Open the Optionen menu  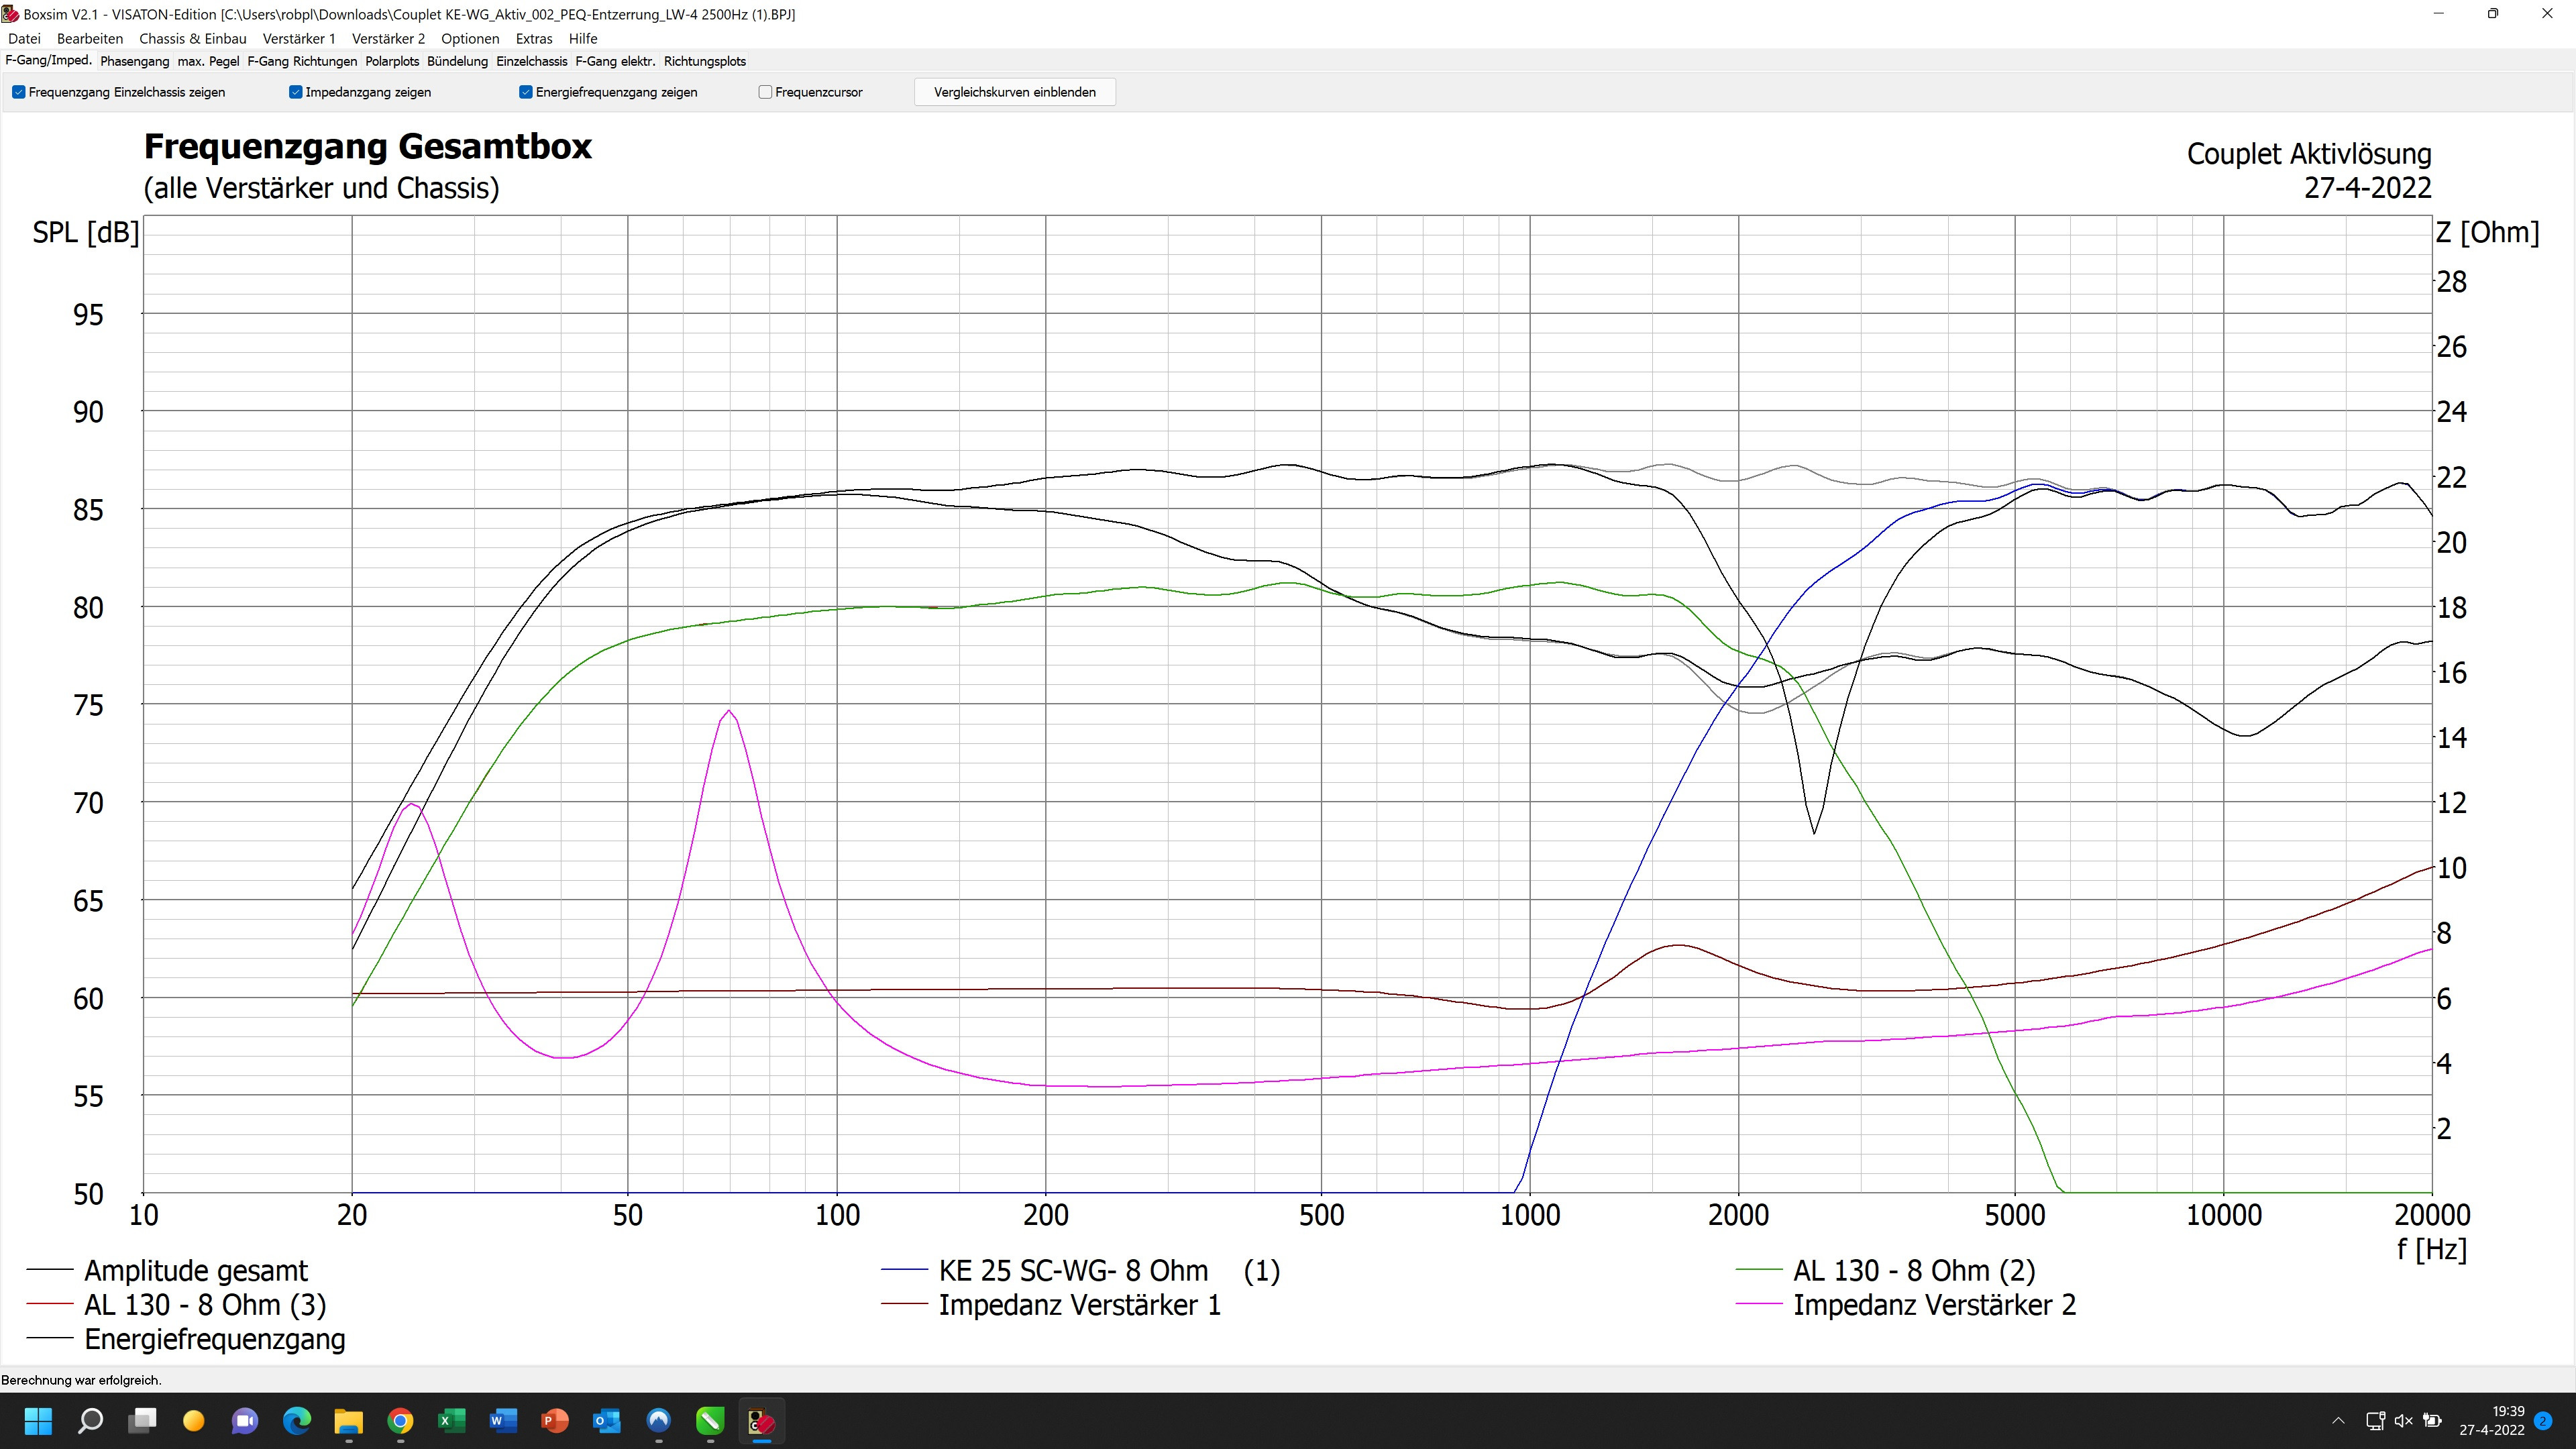click(x=470, y=39)
